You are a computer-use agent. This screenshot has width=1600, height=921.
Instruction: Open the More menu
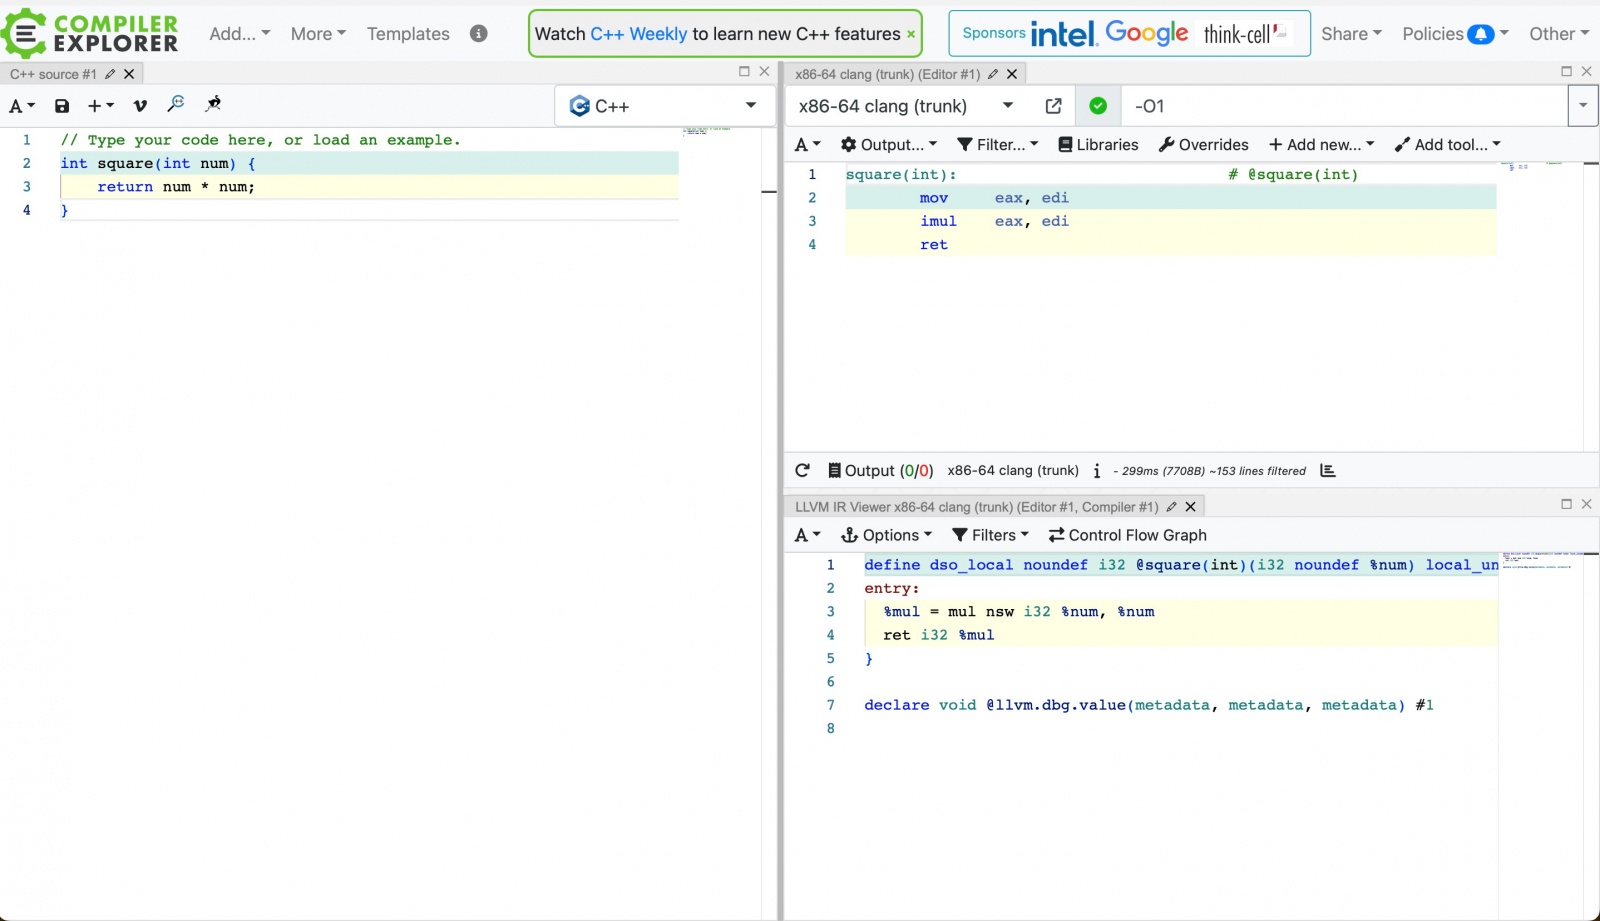[318, 34]
